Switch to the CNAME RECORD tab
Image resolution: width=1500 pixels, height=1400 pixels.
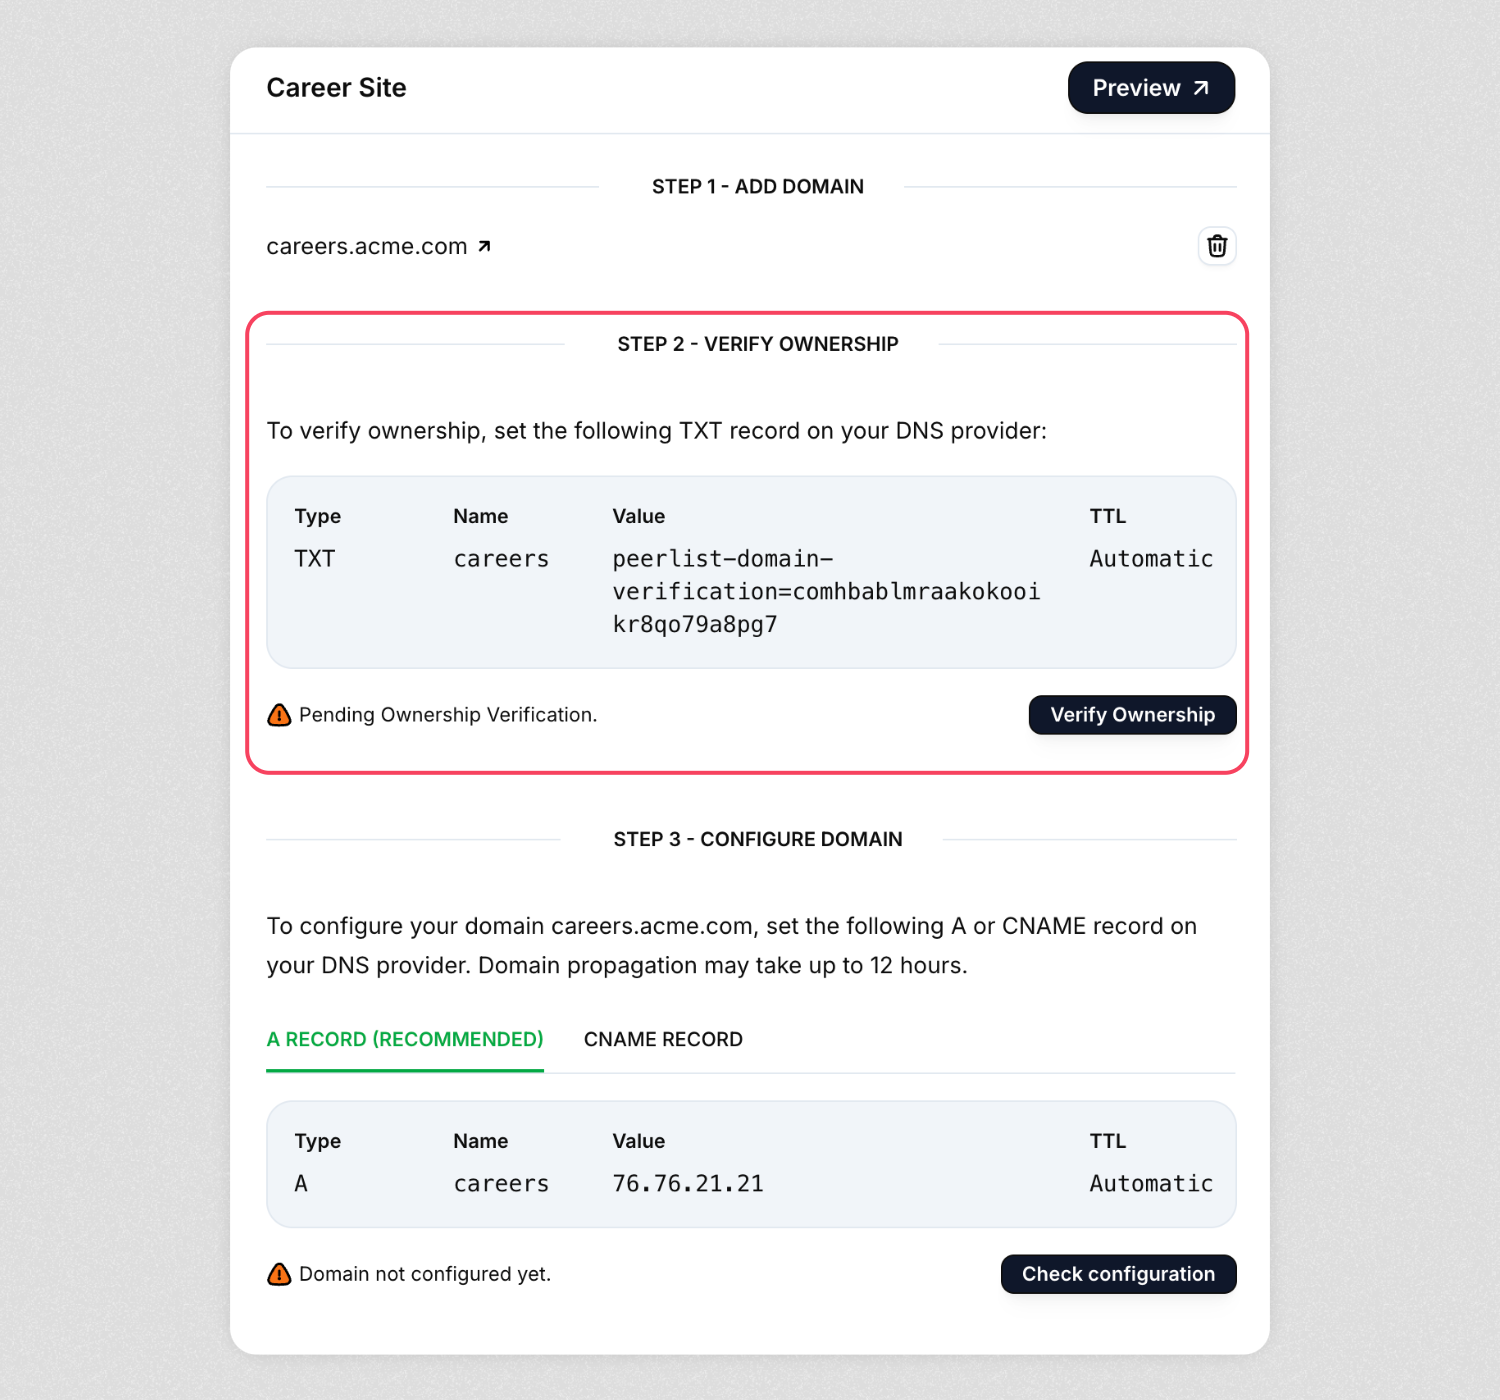[663, 1039]
